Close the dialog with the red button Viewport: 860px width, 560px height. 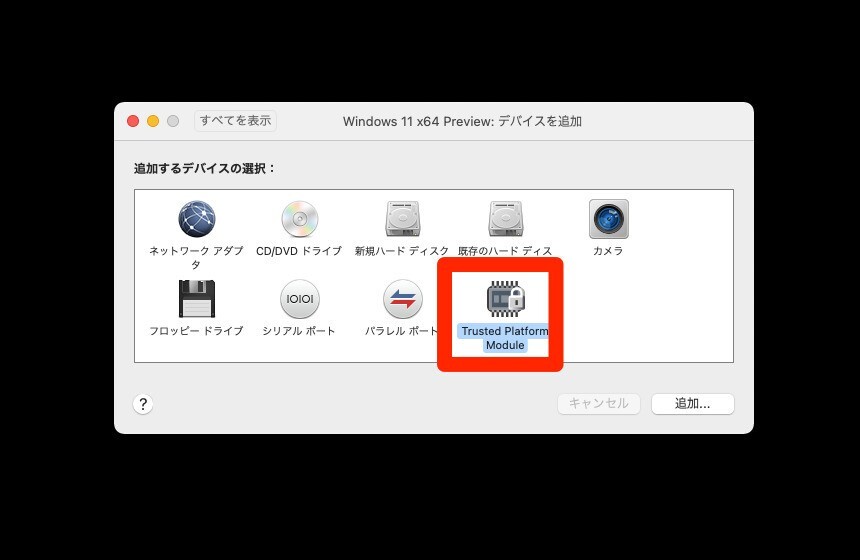133,121
